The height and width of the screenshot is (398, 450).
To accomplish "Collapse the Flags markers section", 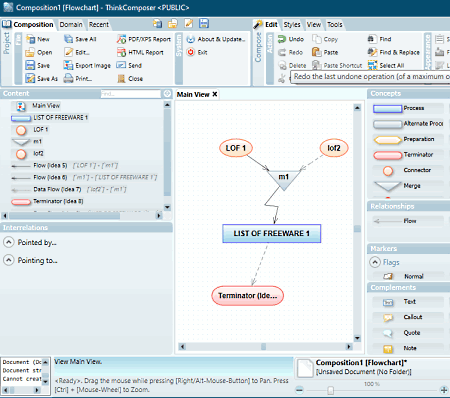I will click(375, 262).
